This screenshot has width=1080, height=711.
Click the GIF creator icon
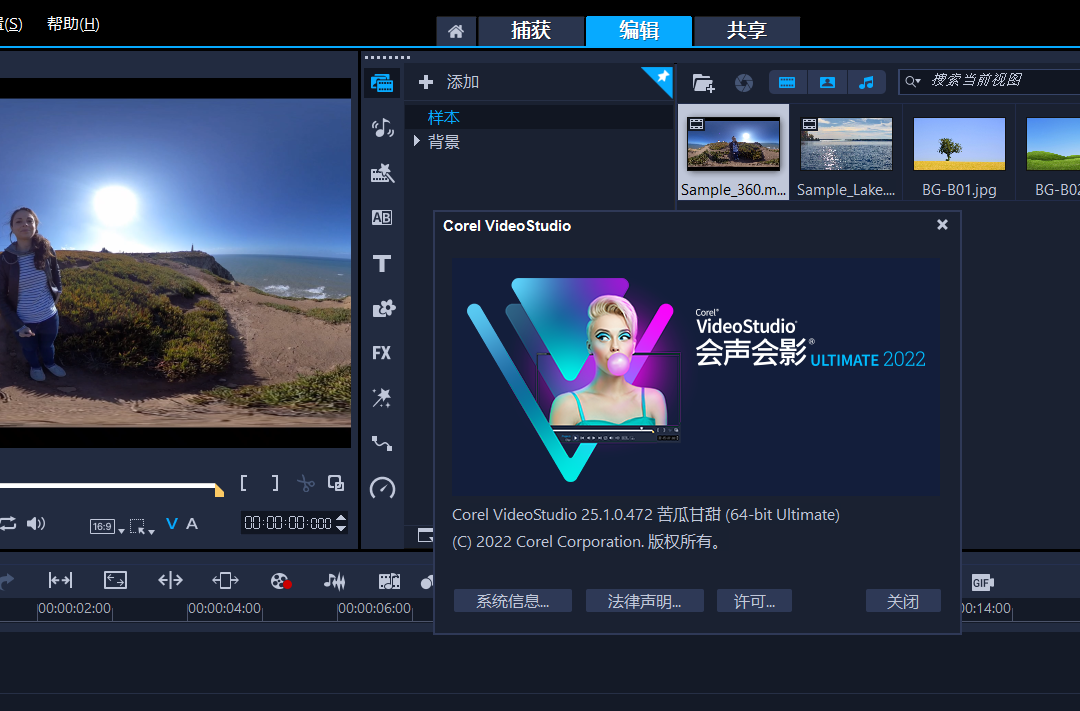pyautogui.click(x=982, y=582)
